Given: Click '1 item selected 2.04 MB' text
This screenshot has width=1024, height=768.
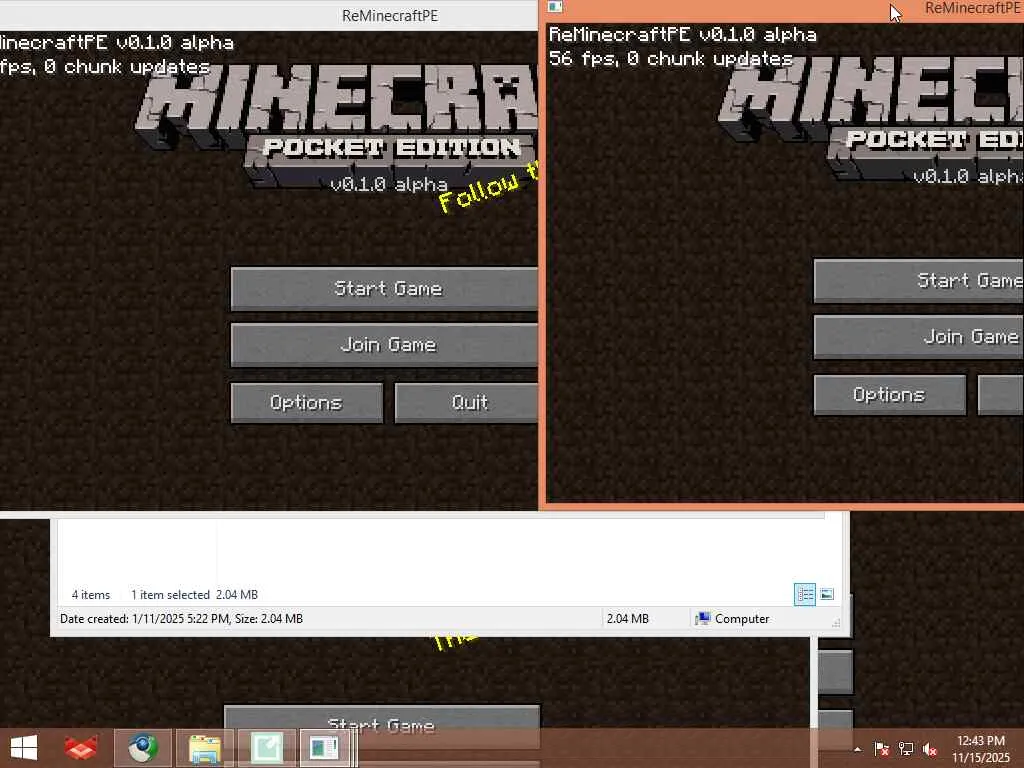Looking at the screenshot, I should tap(195, 595).
